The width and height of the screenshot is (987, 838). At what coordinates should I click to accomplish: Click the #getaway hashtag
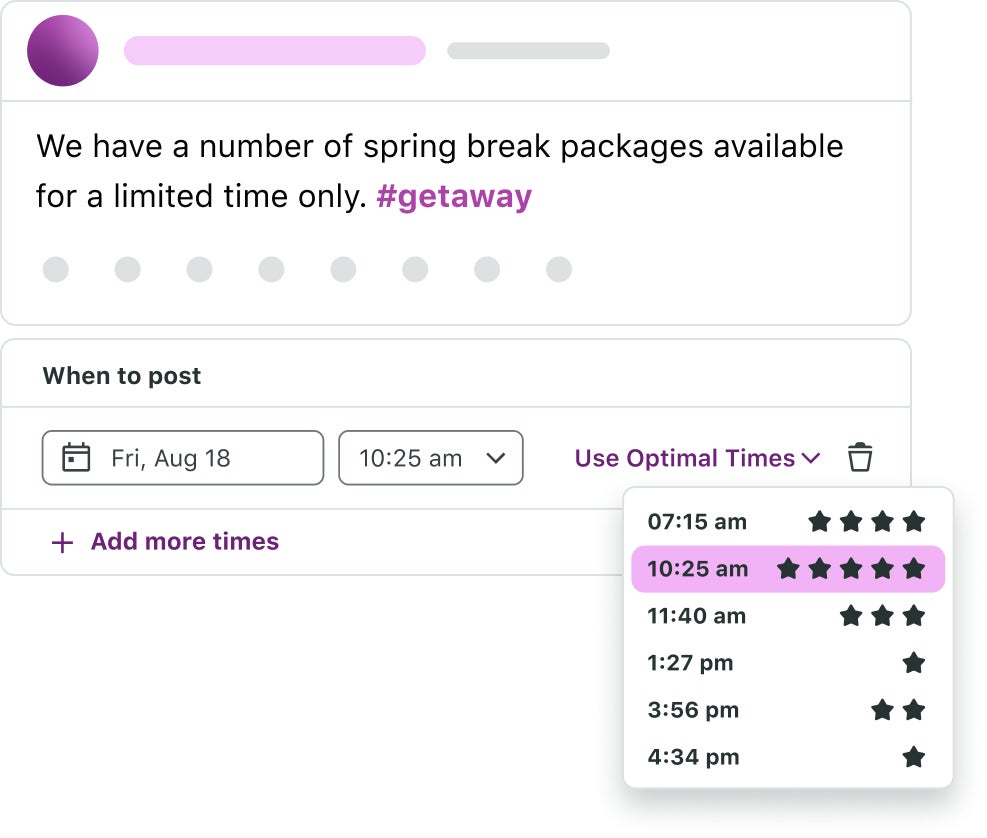(455, 196)
